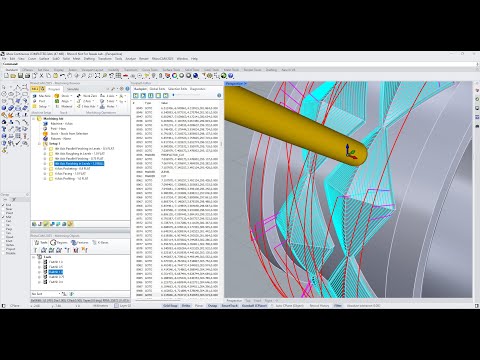Click the Work Zero button

coord(87,96)
